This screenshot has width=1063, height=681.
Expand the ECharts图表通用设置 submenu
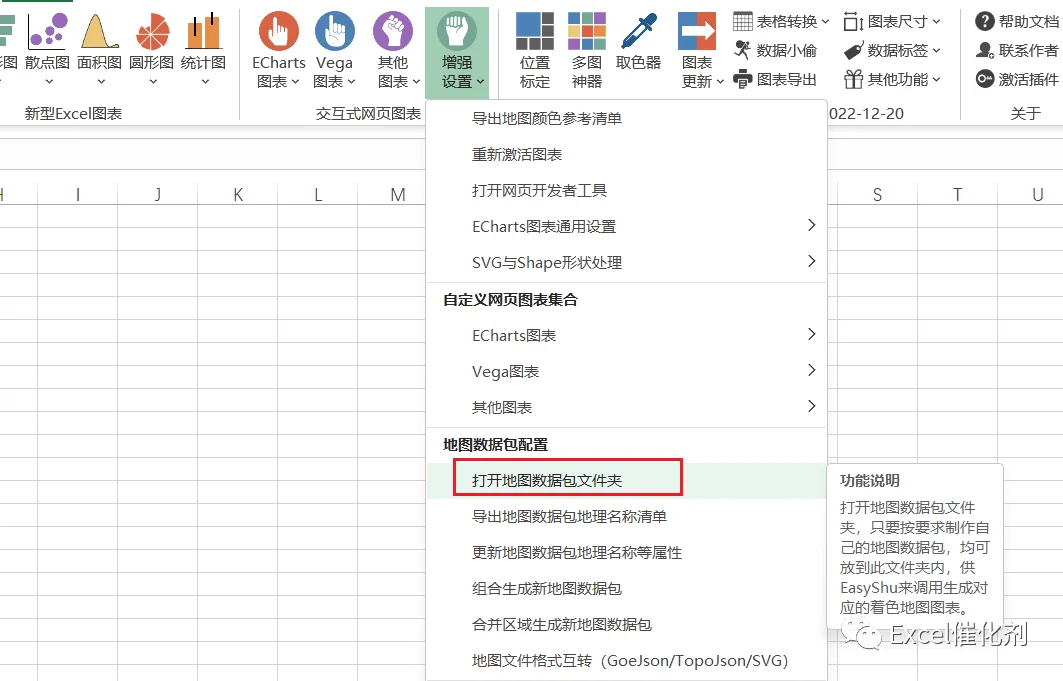pyautogui.click(x=627, y=226)
